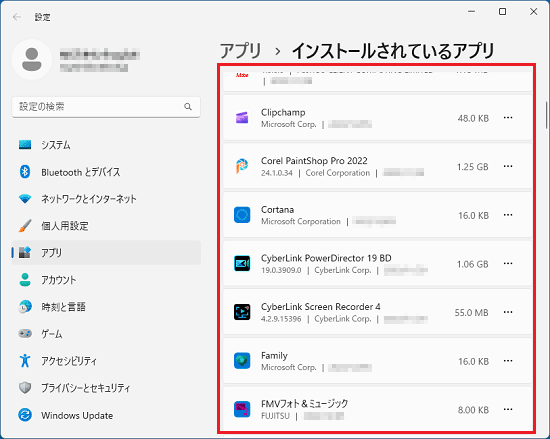Click the 時刻と言語 globe clock icon

tap(25, 307)
